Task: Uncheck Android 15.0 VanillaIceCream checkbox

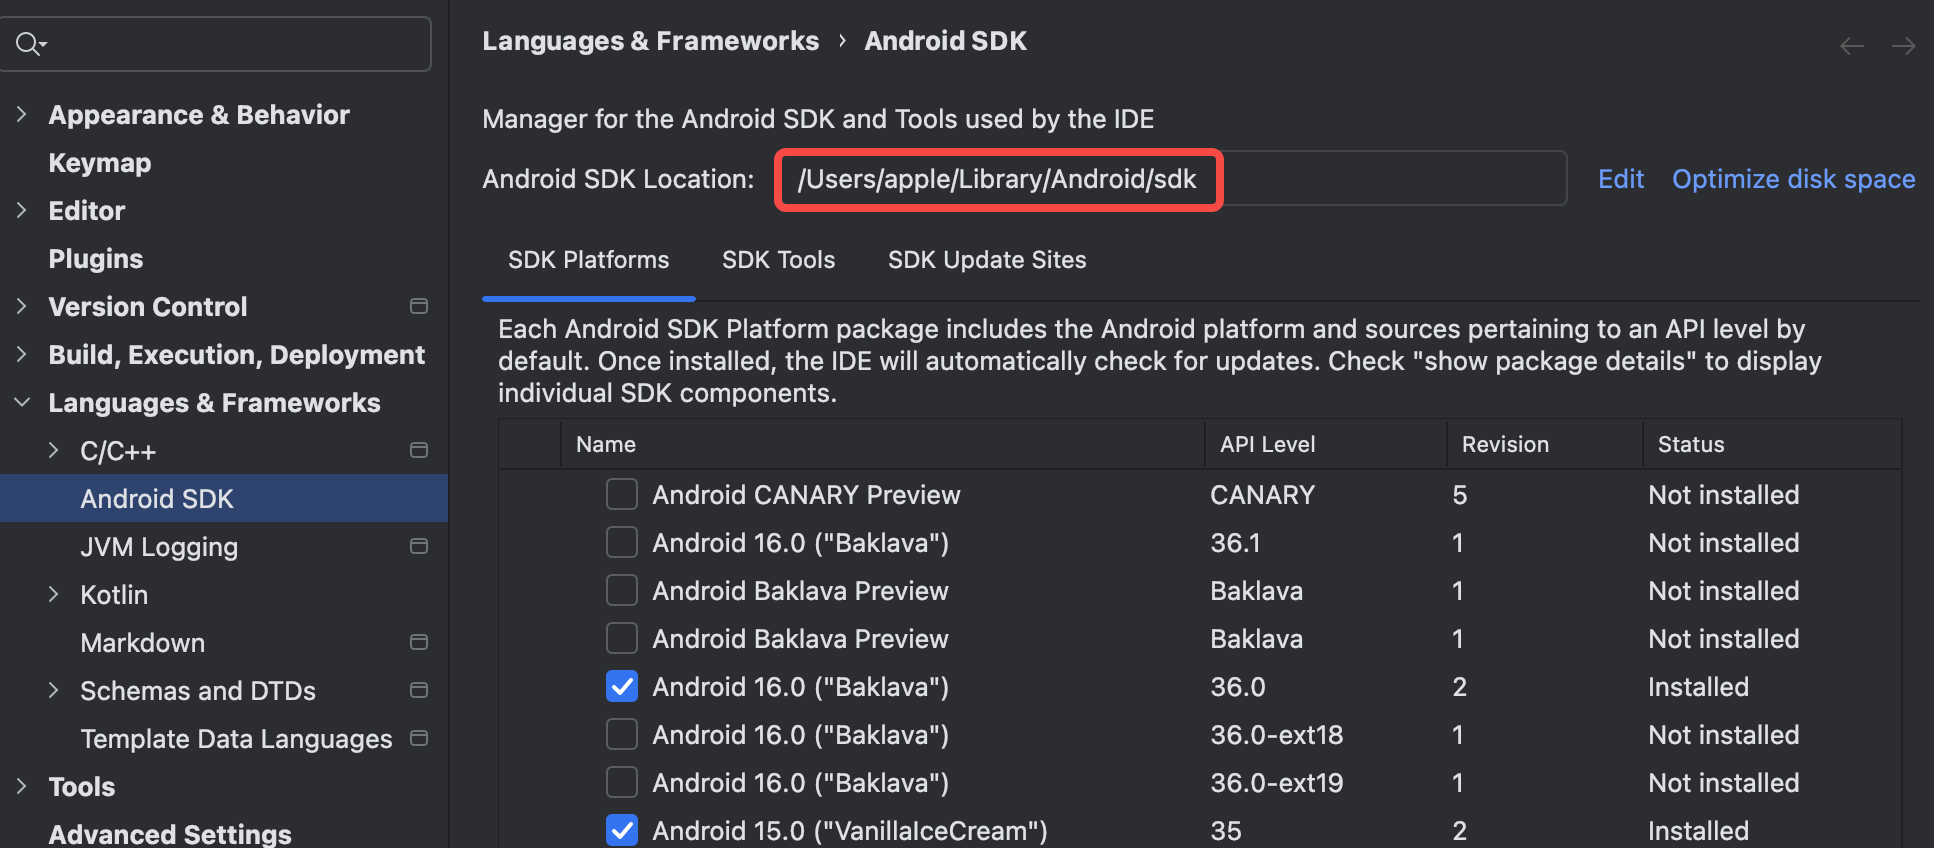Action: [622, 830]
